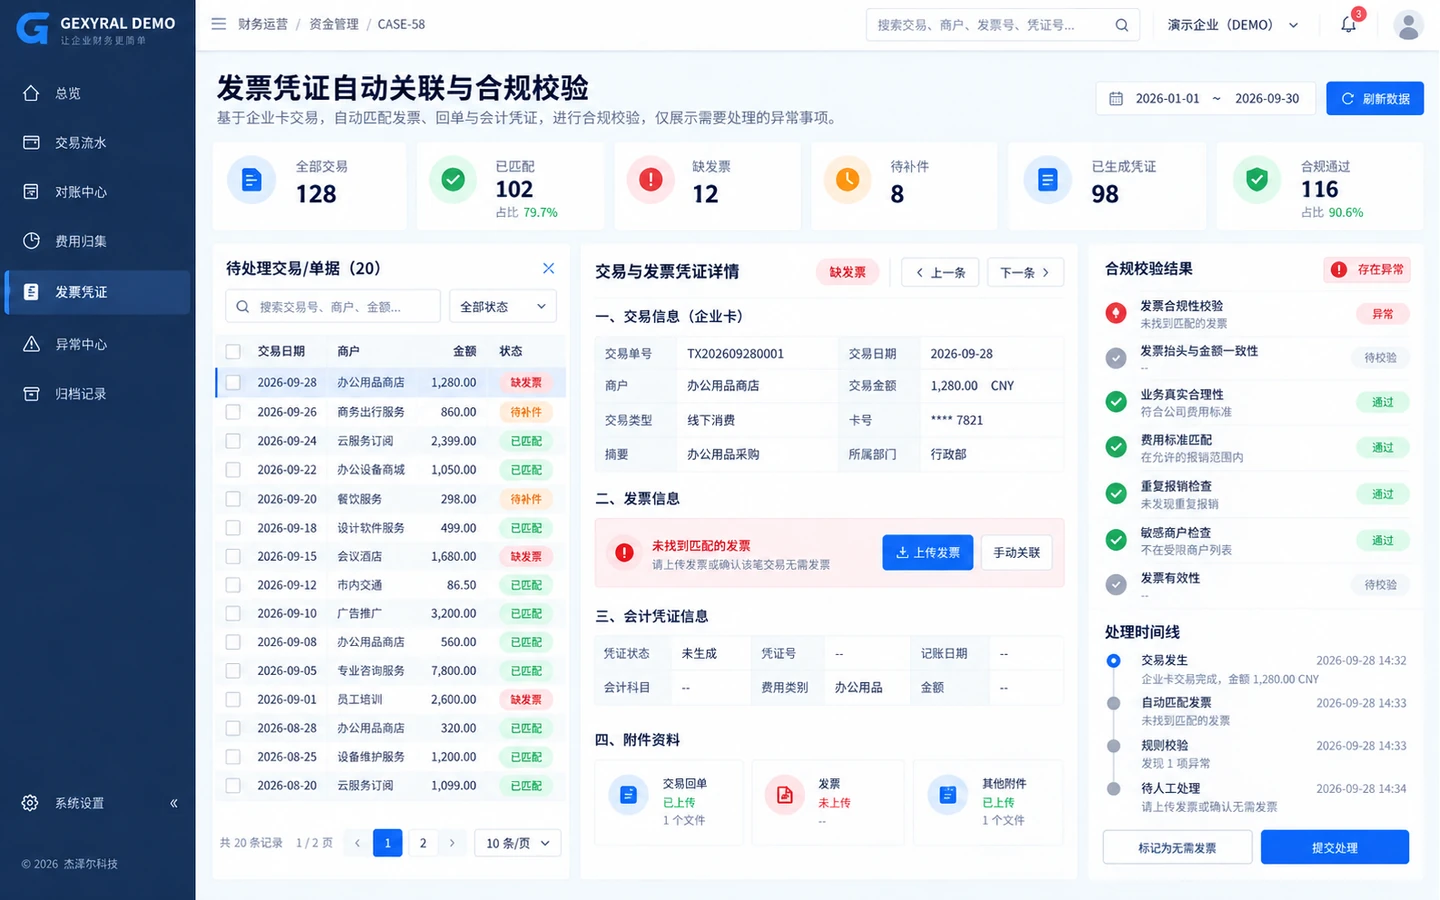Select 发票凭证 in the sidebar menu
1440x900 pixels.
97,292
